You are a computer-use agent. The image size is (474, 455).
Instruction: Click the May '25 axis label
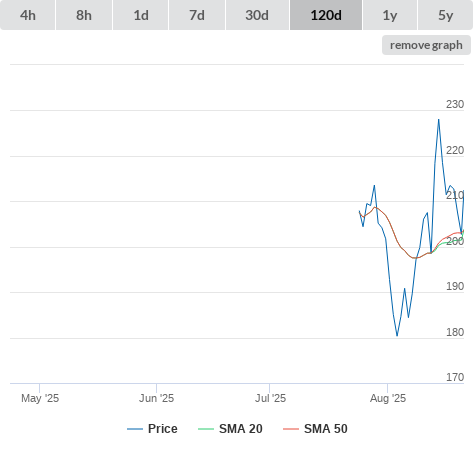[x=40, y=398]
